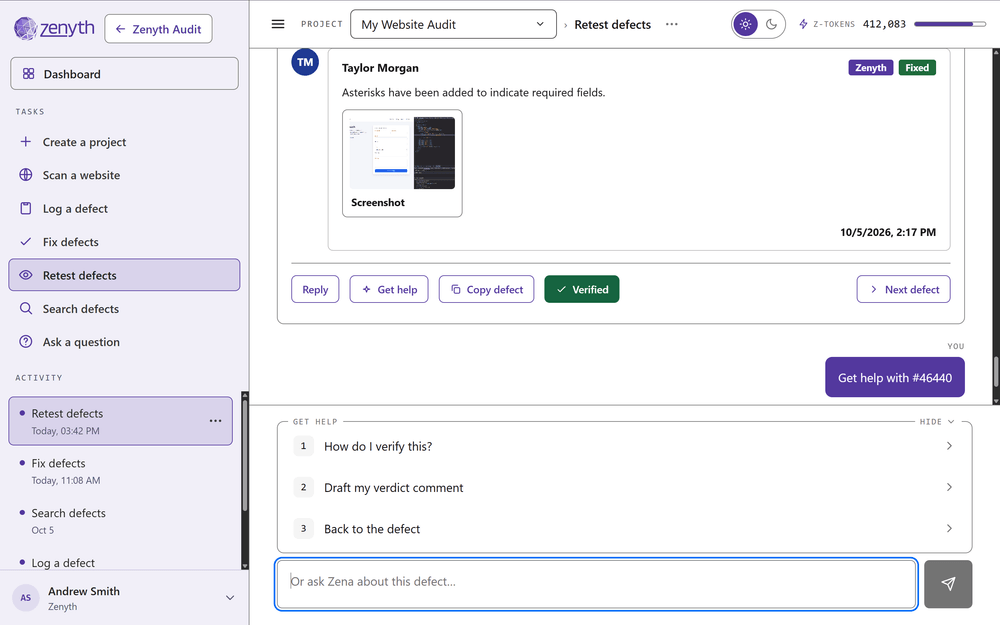Click the AS user avatar
Image resolution: width=1000 pixels, height=625 pixels.
(26, 598)
